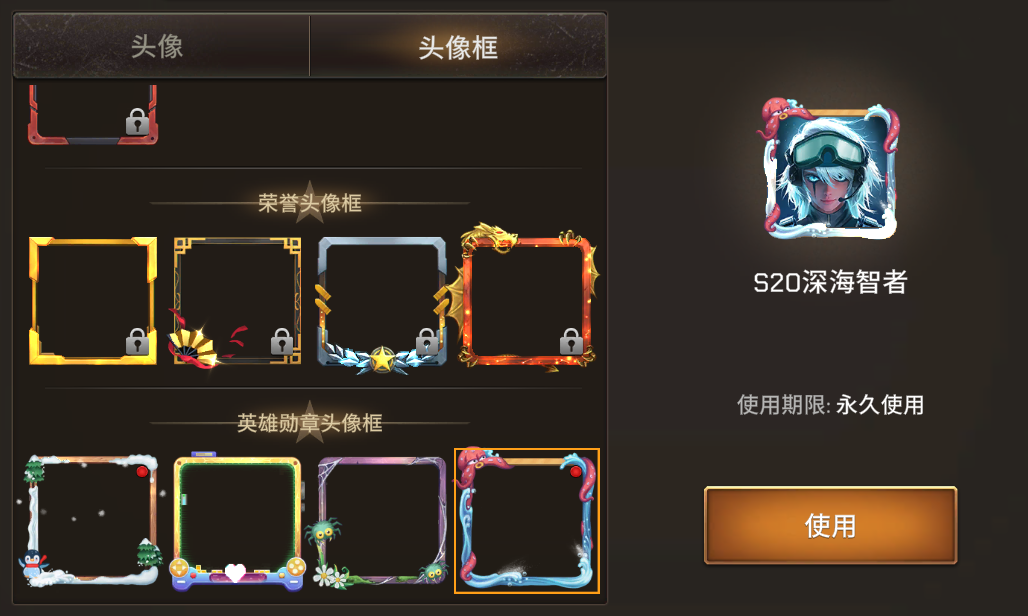Screen dimensions: 1028x616
Task: Click the lock icon on dragon frame
Action: pos(571,341)
